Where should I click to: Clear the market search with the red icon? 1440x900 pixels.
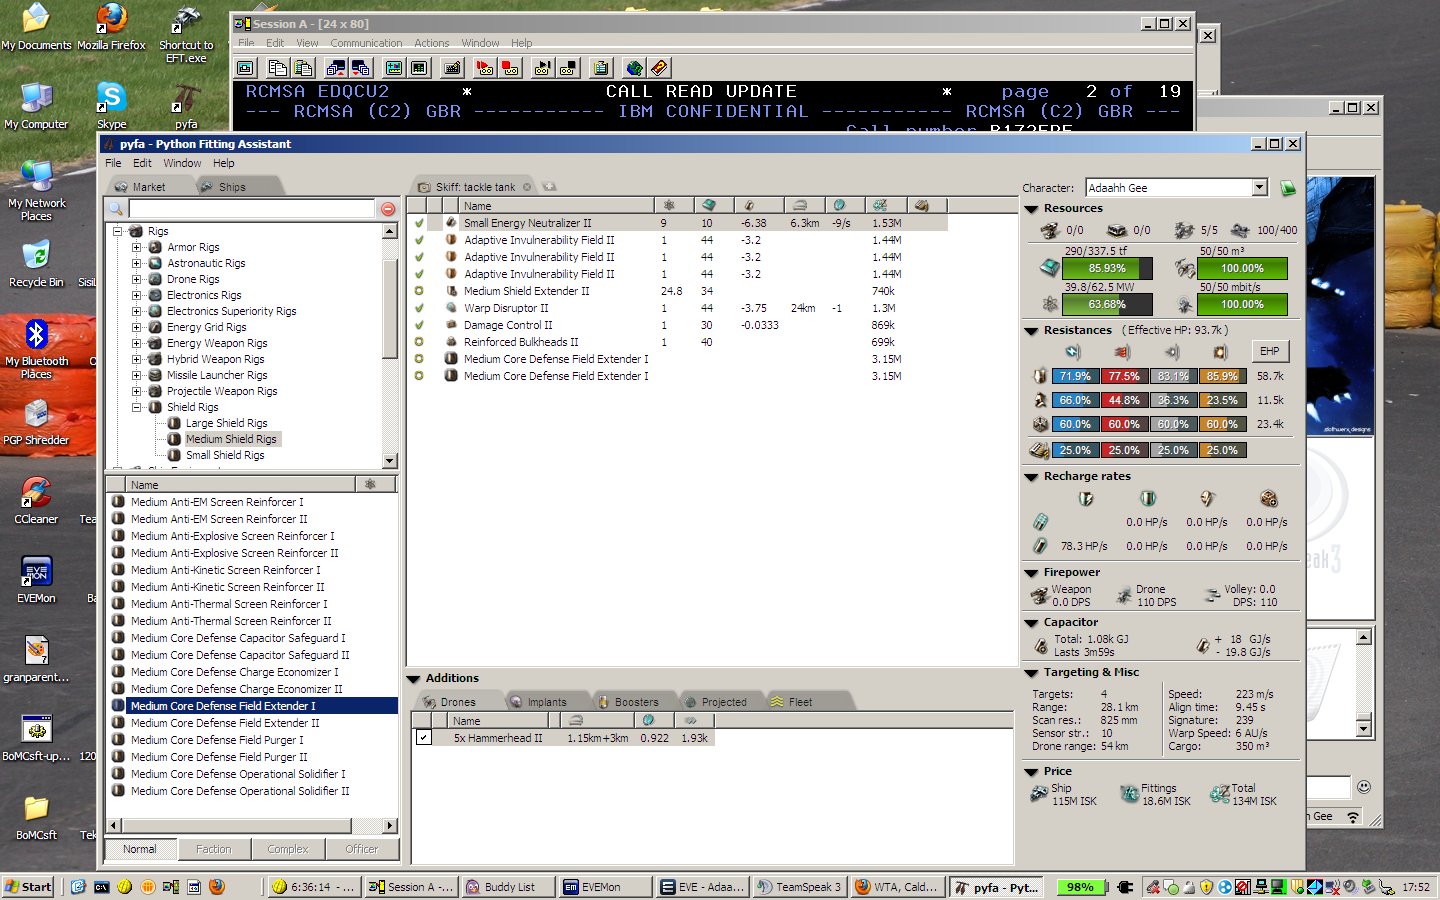388,209
